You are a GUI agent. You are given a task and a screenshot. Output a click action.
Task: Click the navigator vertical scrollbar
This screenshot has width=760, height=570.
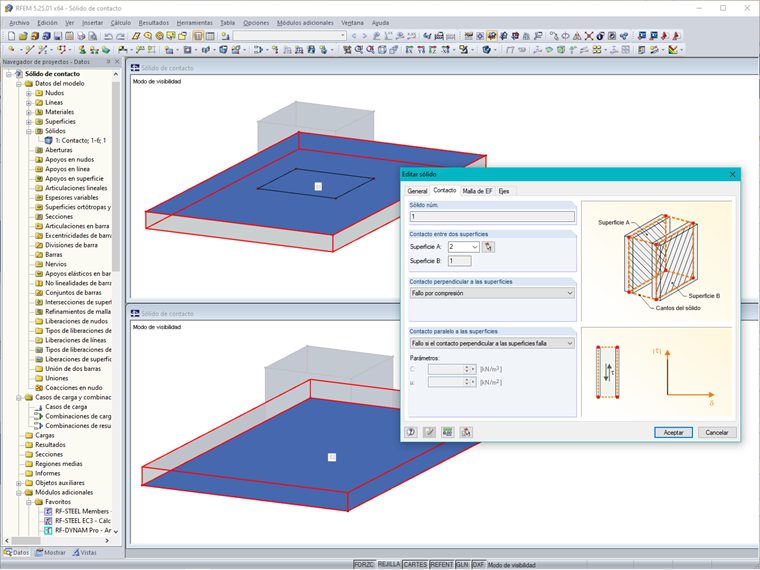(x=116, y=176)
